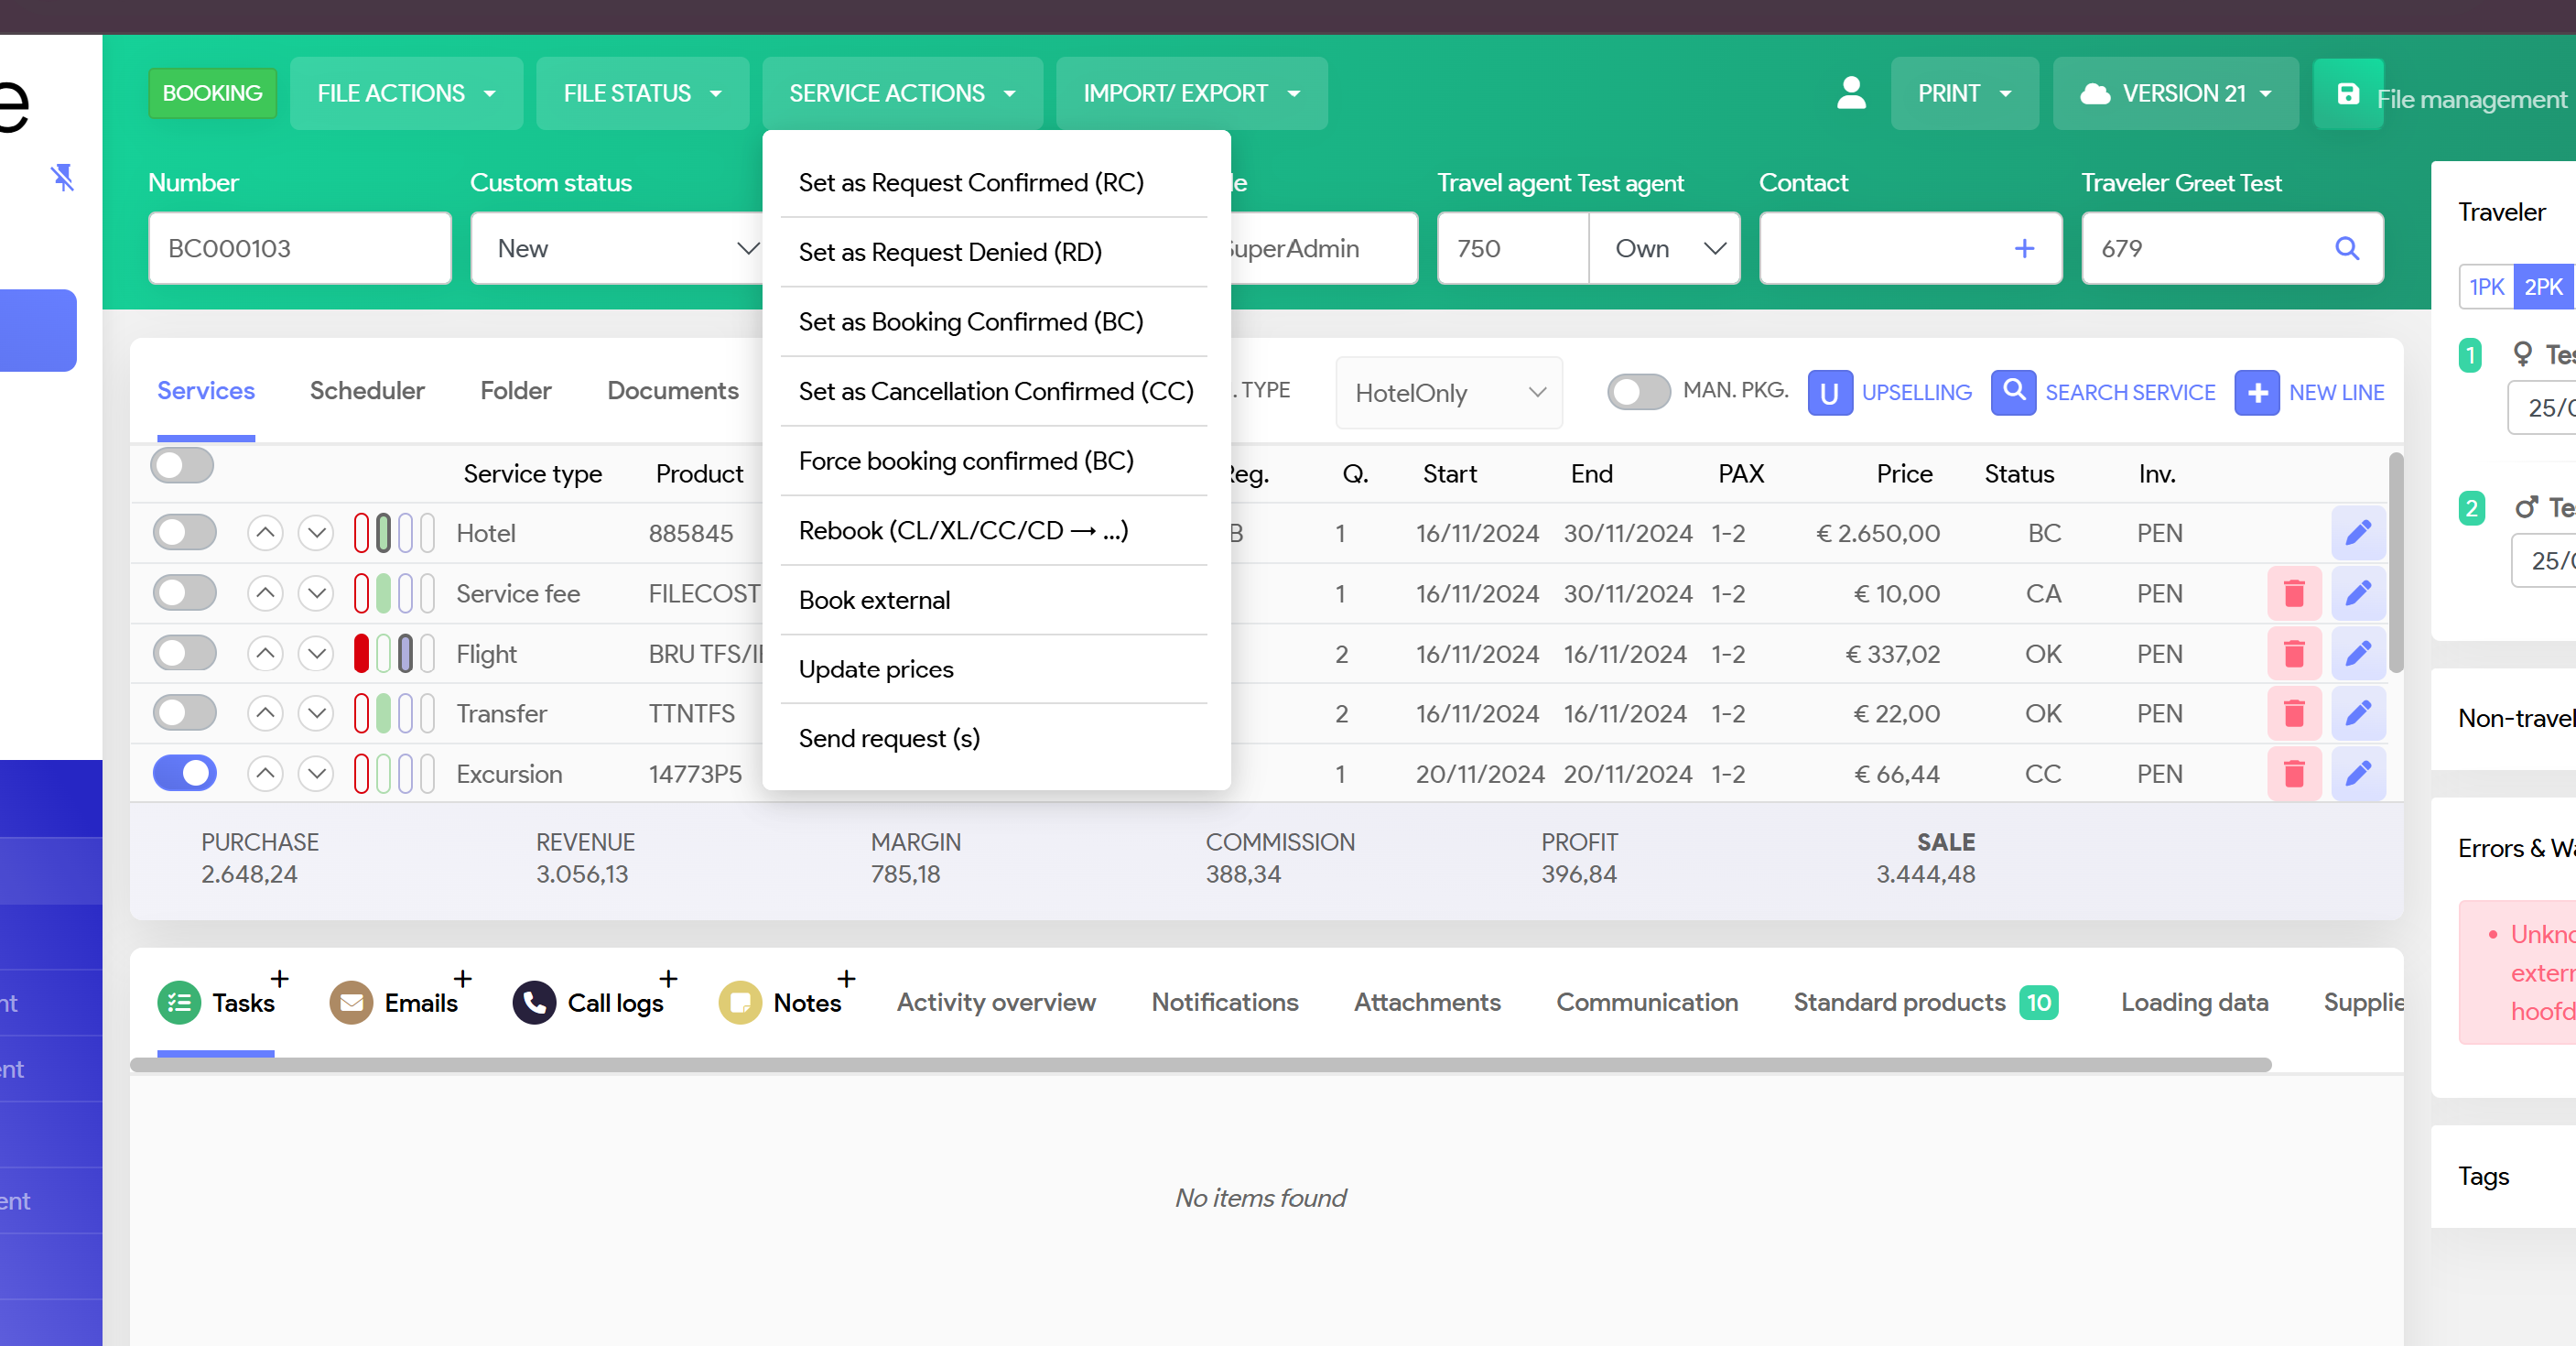This screenshot has width=2576, height=1346.
Task: Click the user profile icon
Action: (x=1851, y=93)
